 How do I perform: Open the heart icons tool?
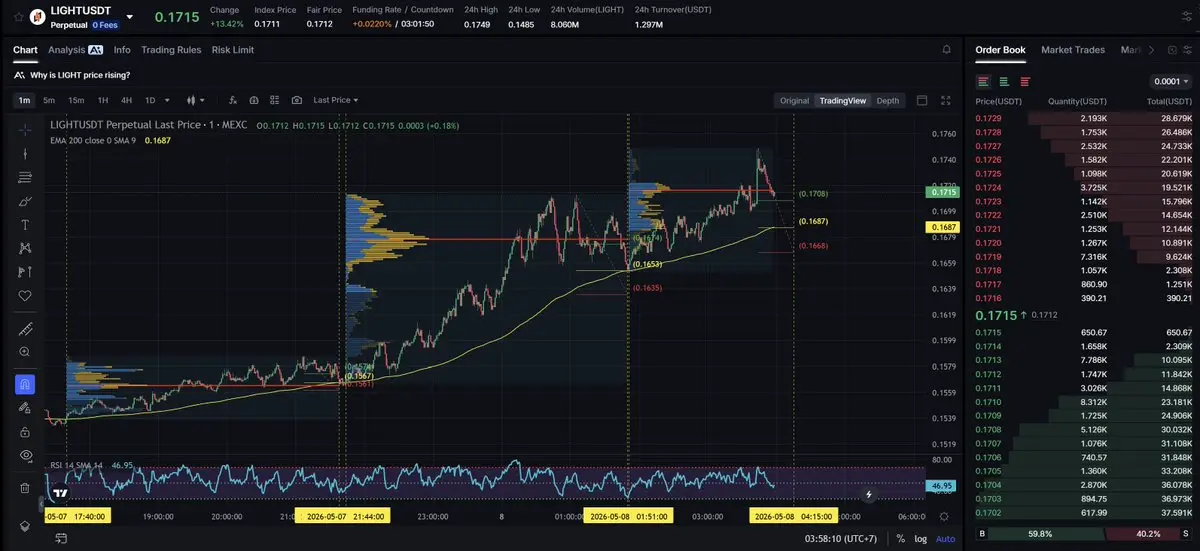[25, 296]
